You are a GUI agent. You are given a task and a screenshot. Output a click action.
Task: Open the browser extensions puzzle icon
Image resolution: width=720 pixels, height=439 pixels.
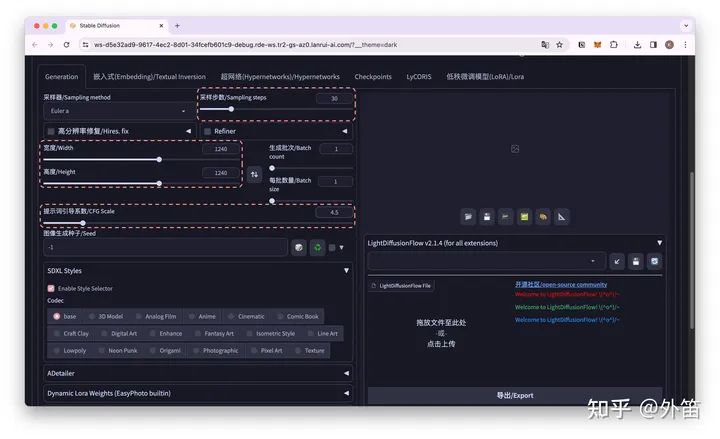(x=613, y=45)
